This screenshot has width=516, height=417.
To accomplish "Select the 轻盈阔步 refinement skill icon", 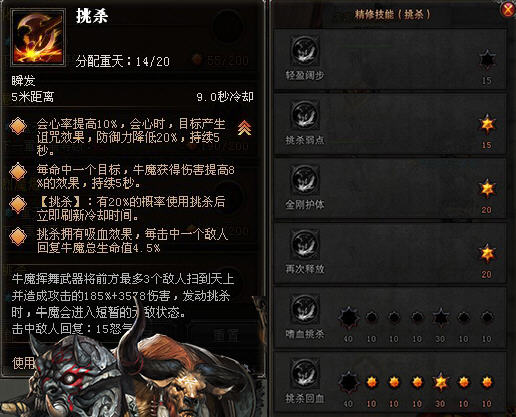I will point(305,51).
